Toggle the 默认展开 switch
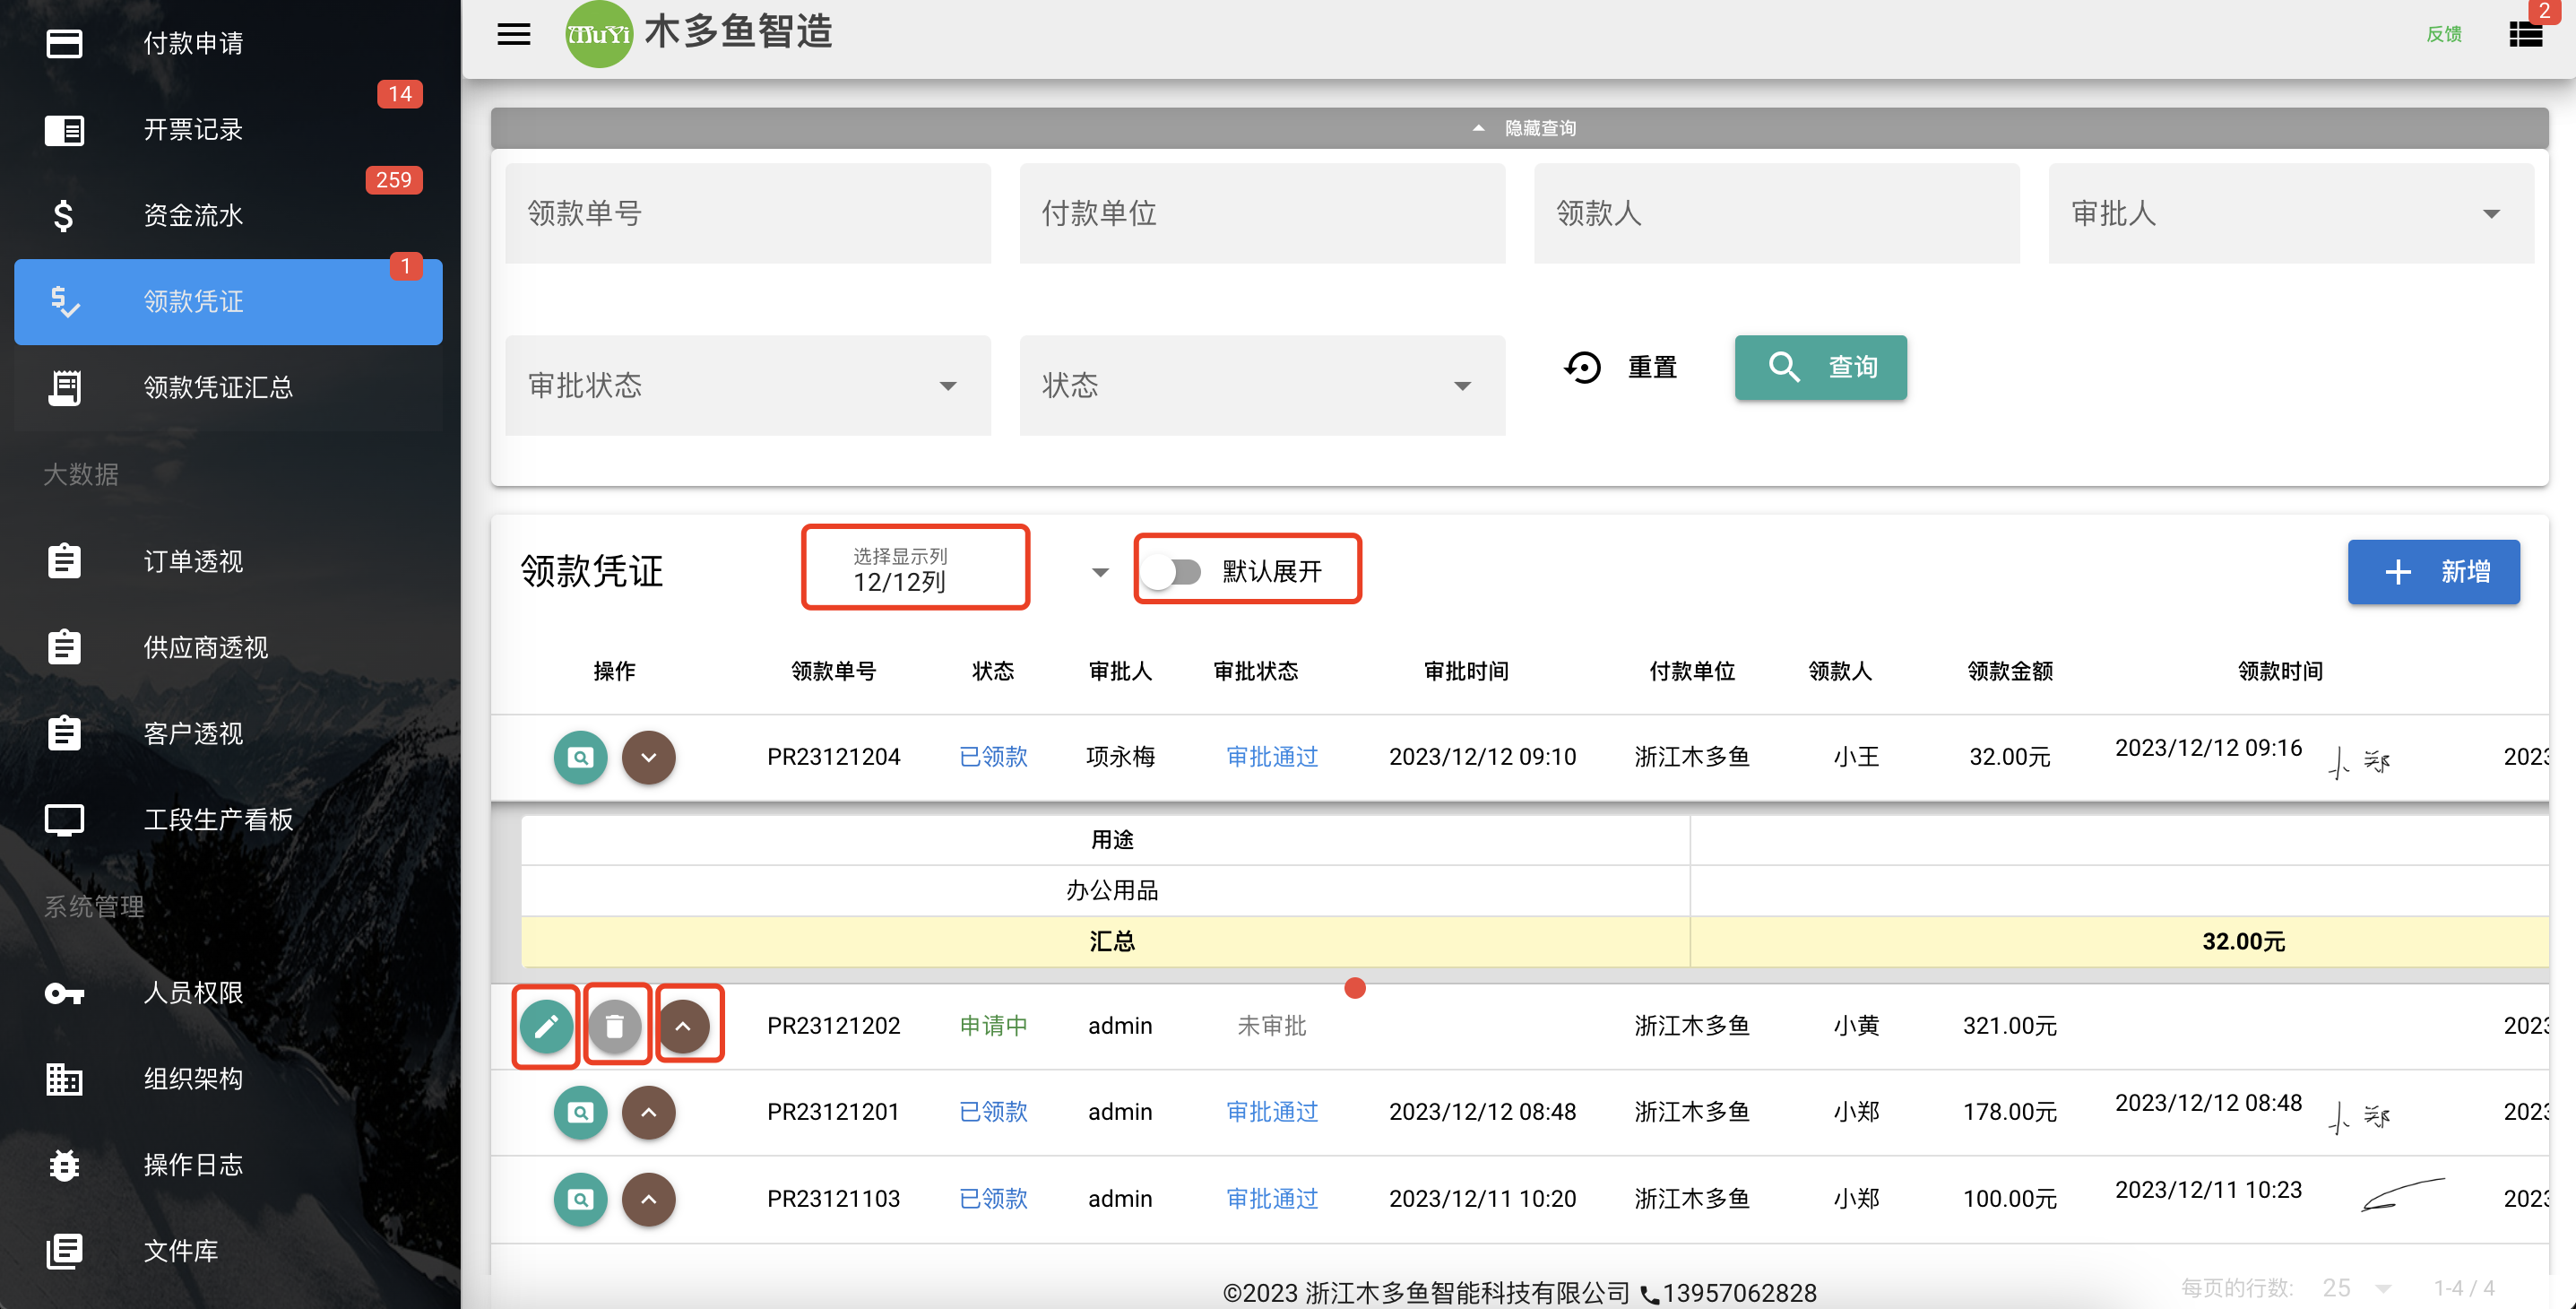Image resolution: width=2576 pixels, height=1309 pixels. tap(1174, 572)
